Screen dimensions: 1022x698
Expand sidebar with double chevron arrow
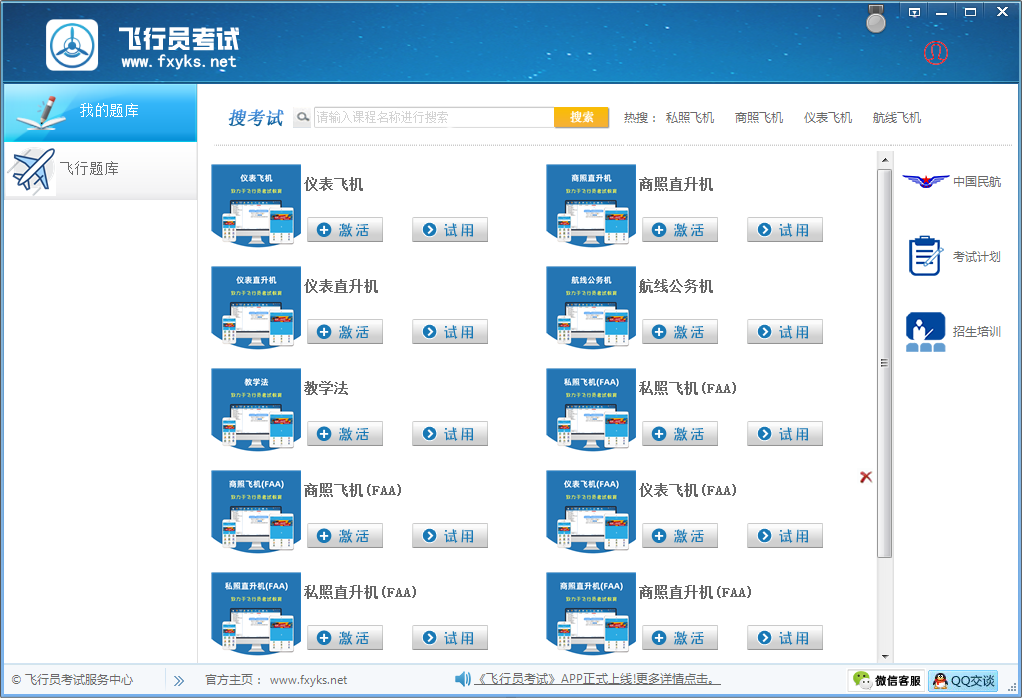pos(179,680)
